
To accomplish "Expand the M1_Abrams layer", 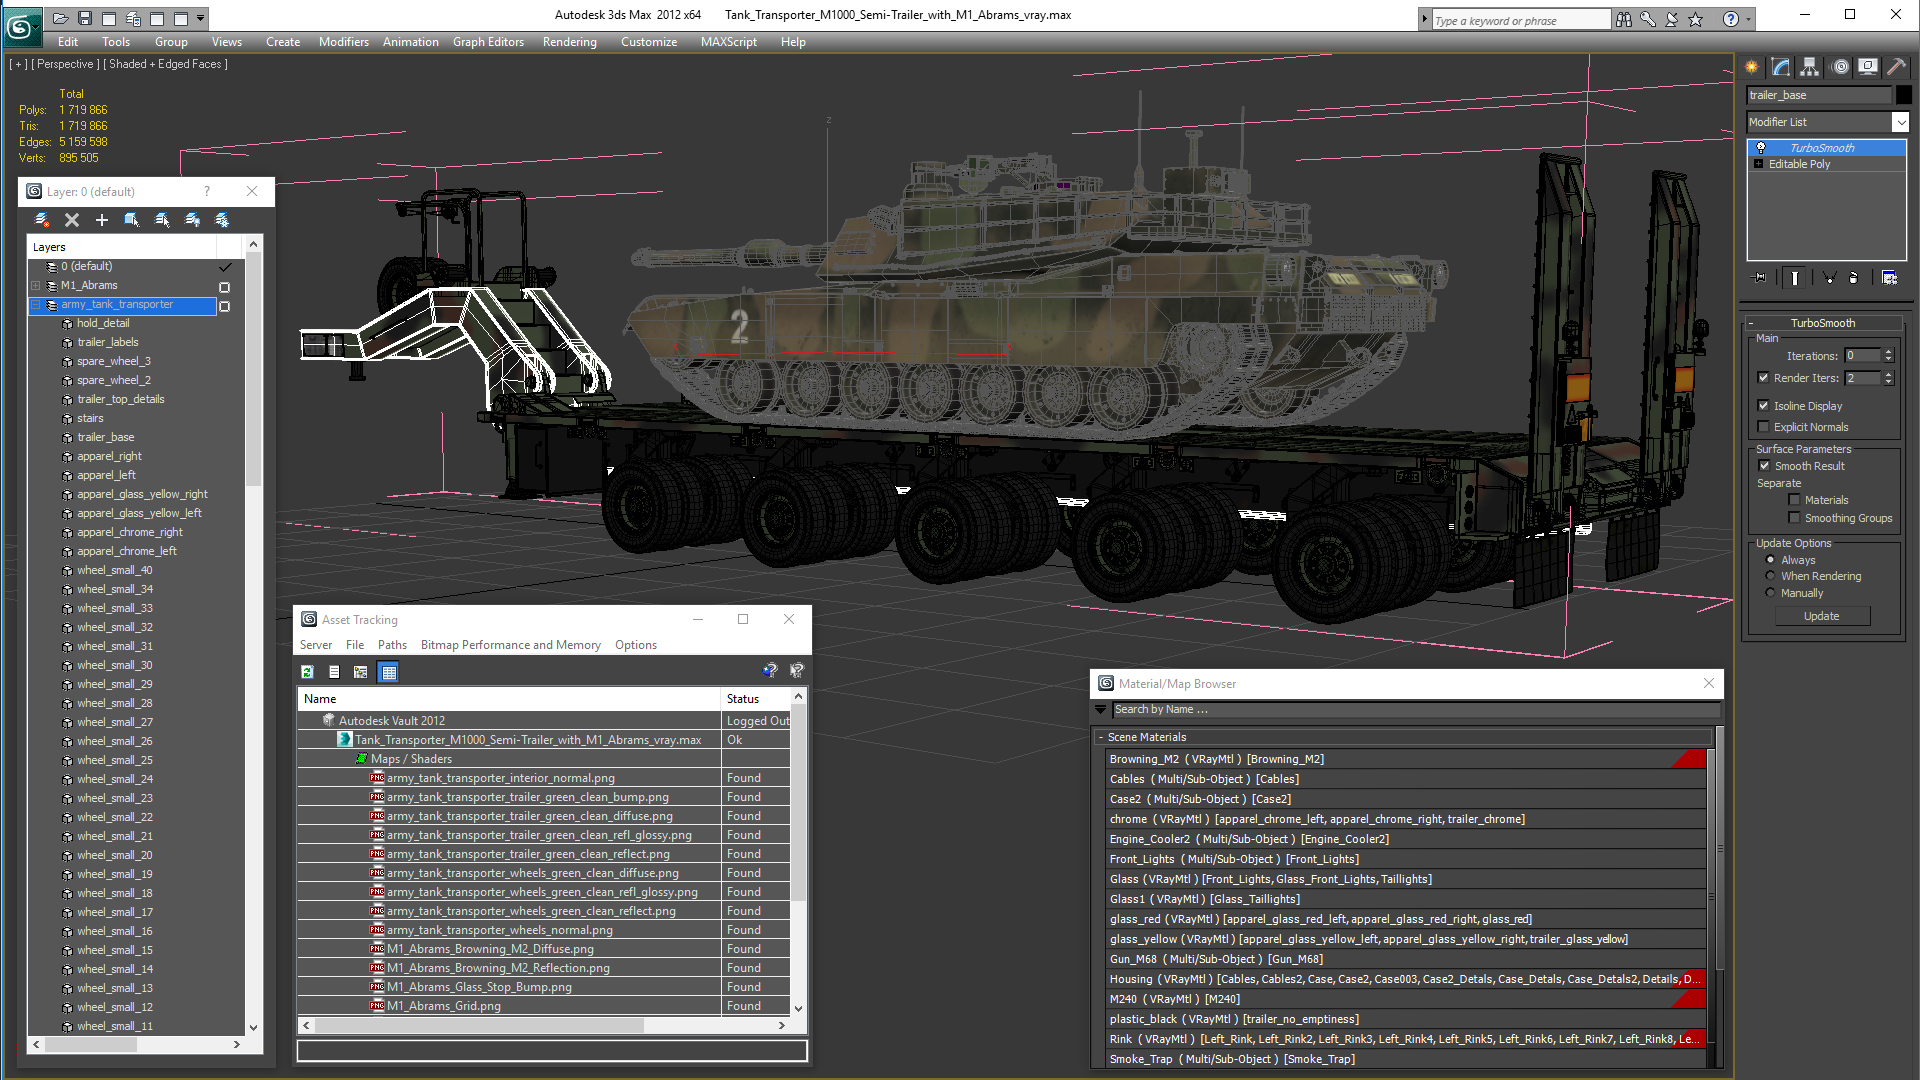I will coord(36,286).
